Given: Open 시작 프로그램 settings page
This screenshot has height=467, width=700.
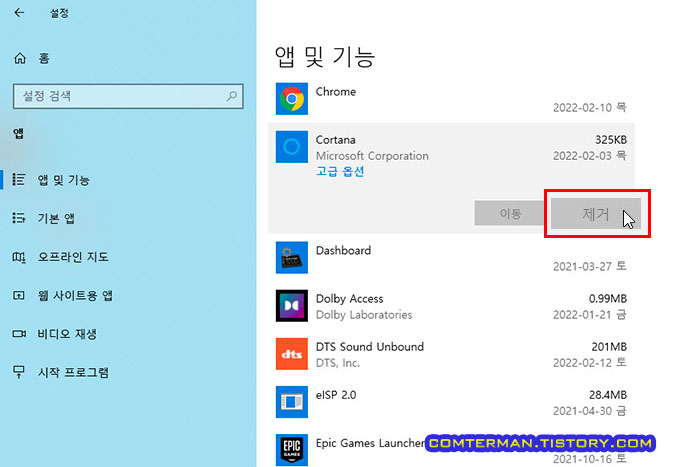Looking at the screenshot, I should [73, 372].
